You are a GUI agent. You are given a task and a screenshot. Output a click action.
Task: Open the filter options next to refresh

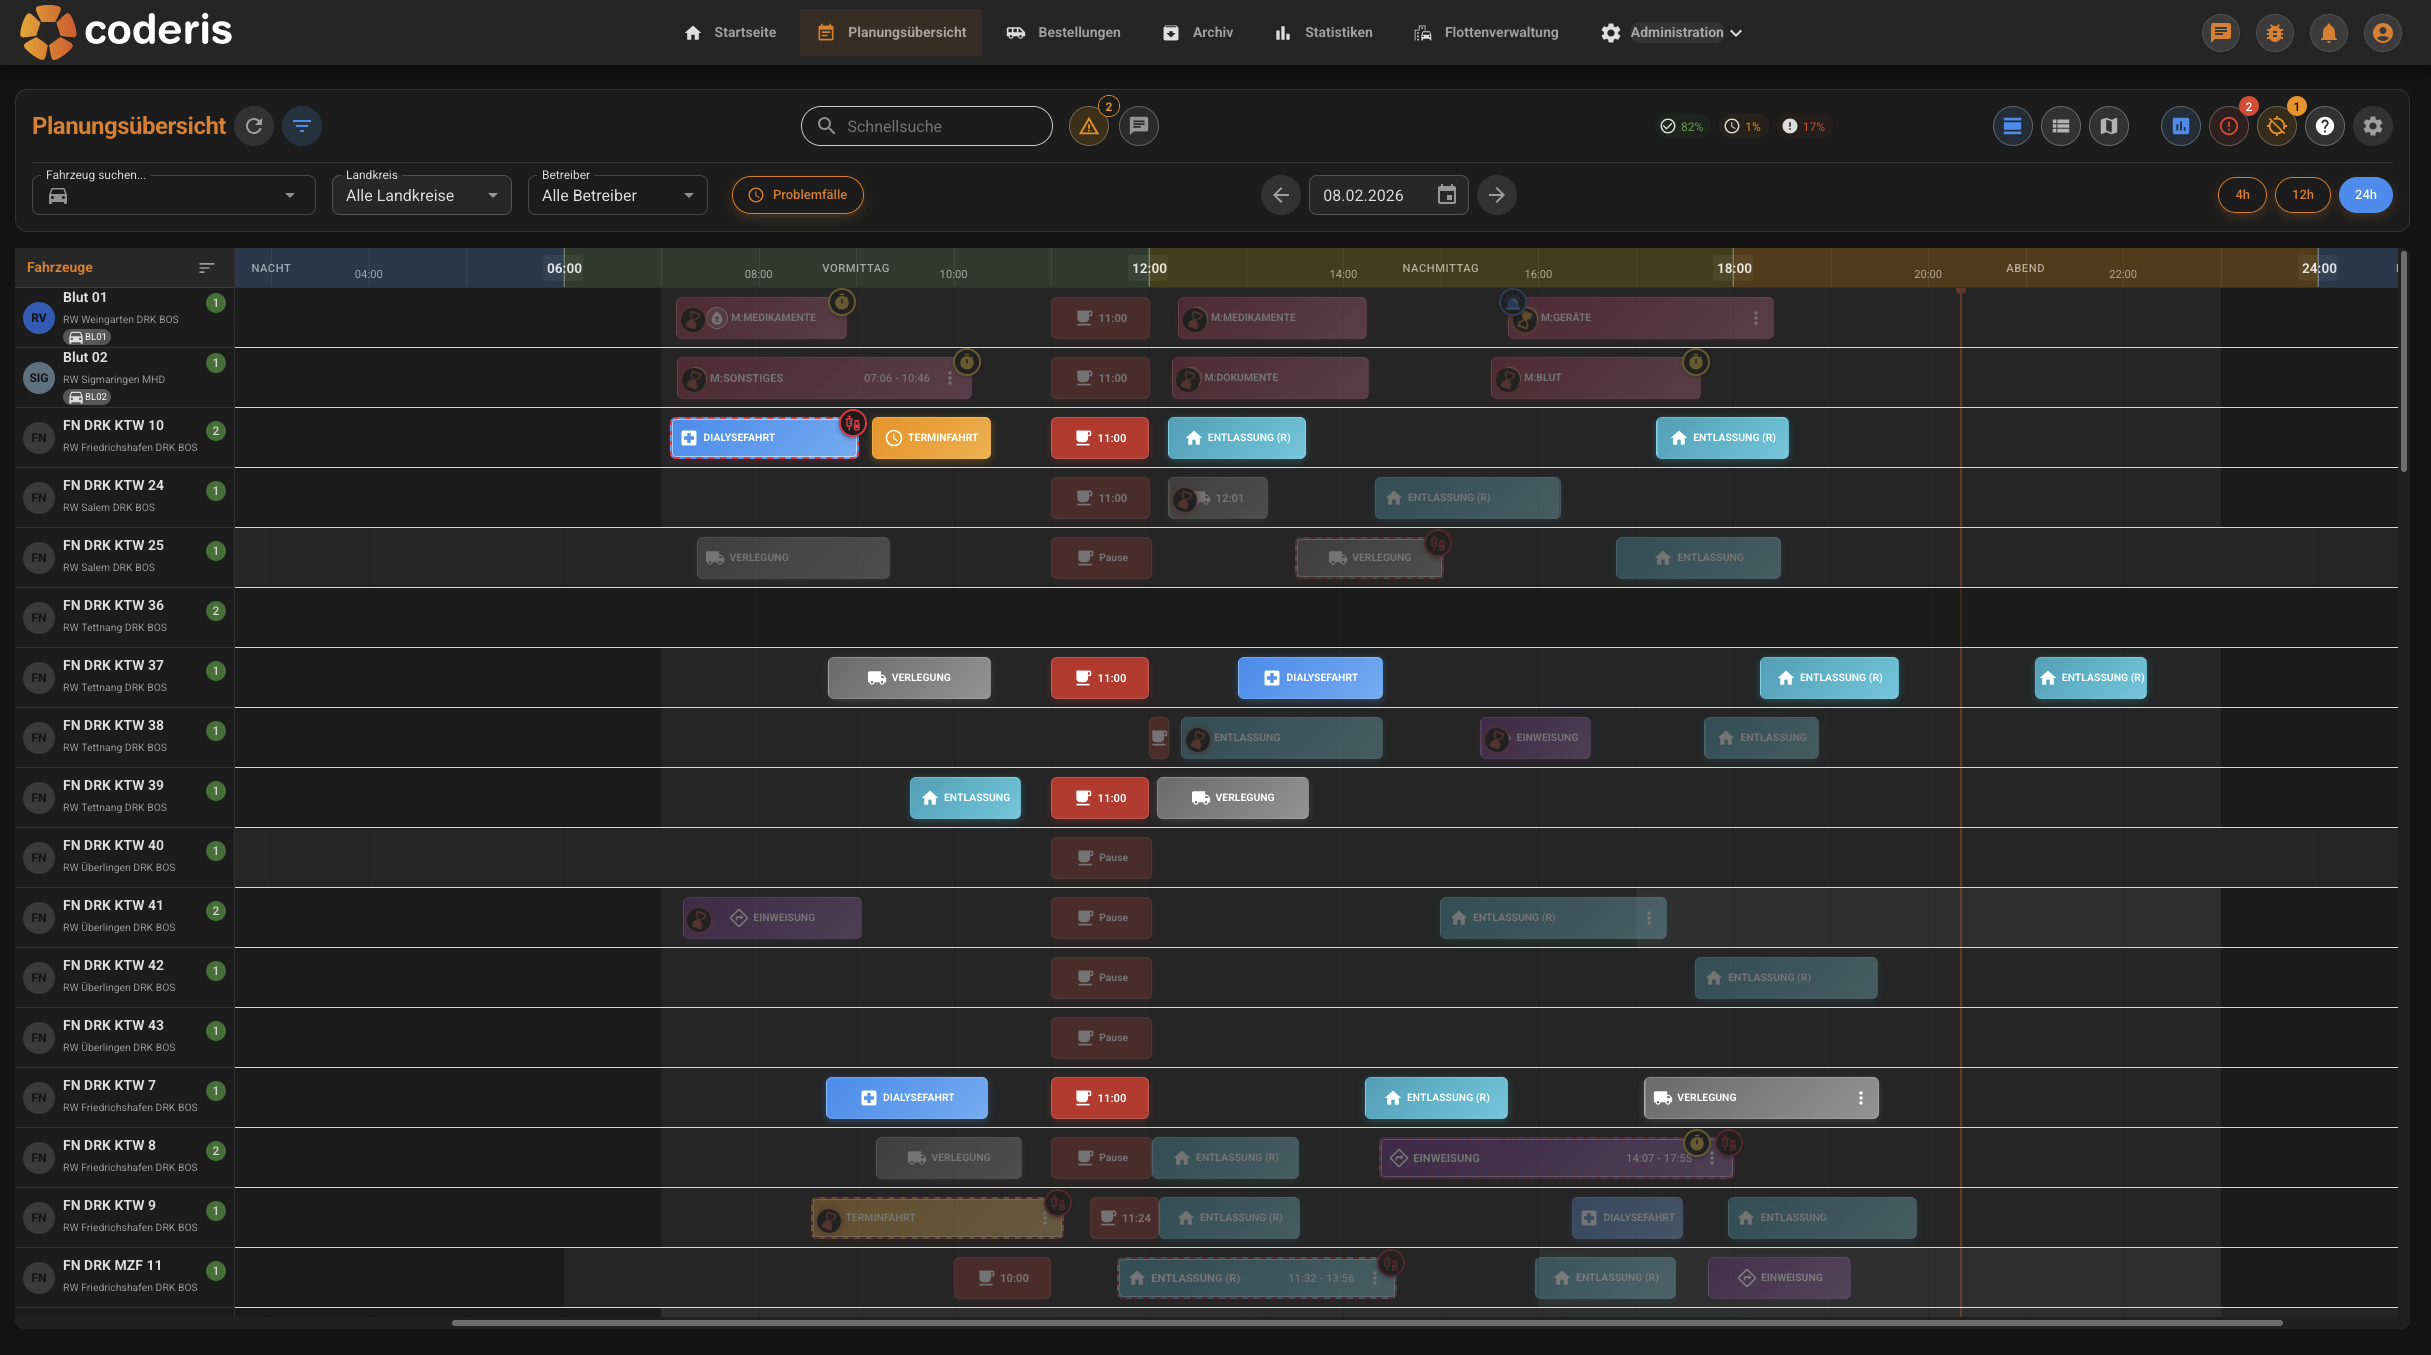[x=302, y=126]
